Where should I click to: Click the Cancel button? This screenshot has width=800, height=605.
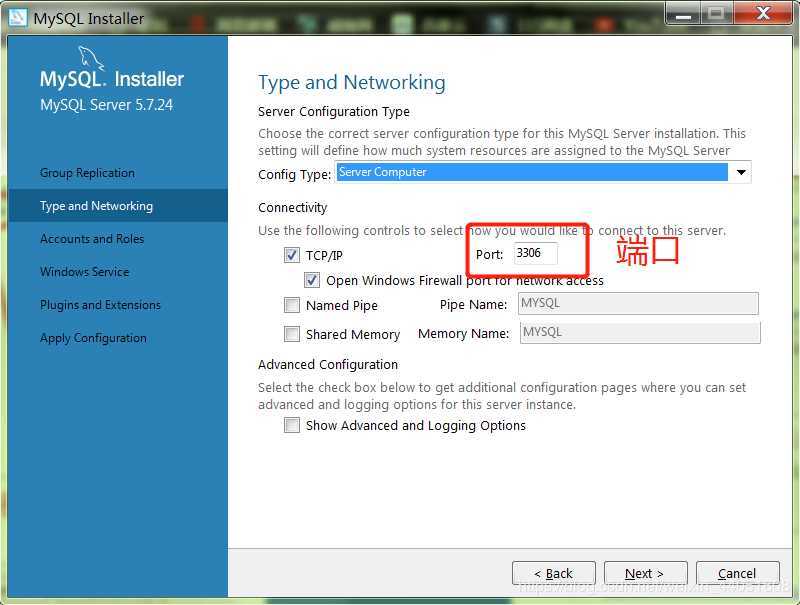tap(737, 573)
